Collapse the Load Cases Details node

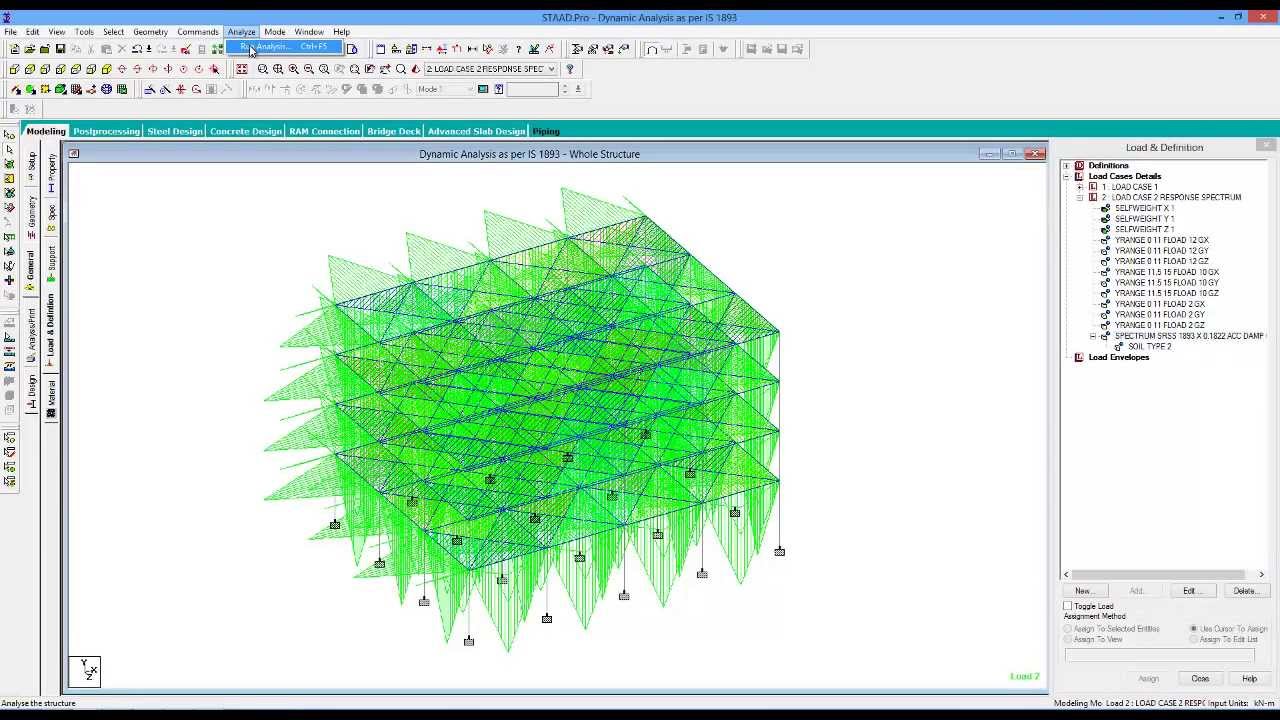[x=1066, y=176]
